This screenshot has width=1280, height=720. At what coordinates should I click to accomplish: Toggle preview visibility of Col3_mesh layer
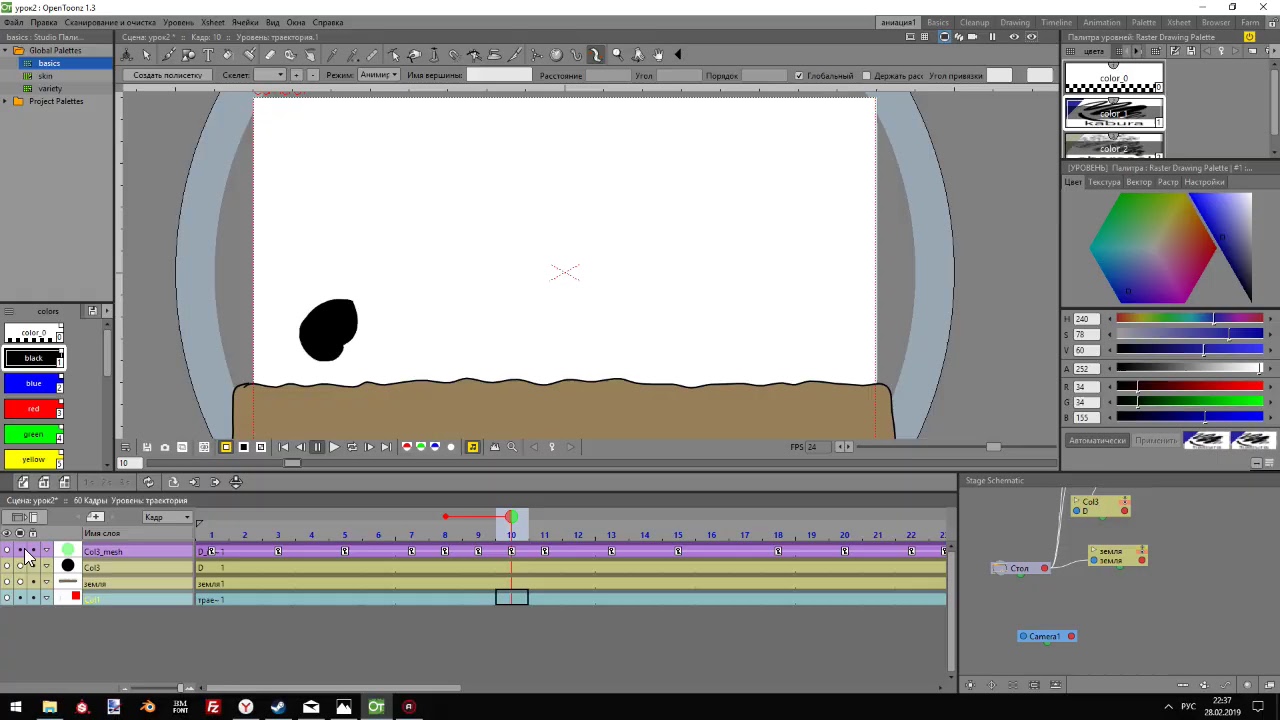[x=7, y=551]
